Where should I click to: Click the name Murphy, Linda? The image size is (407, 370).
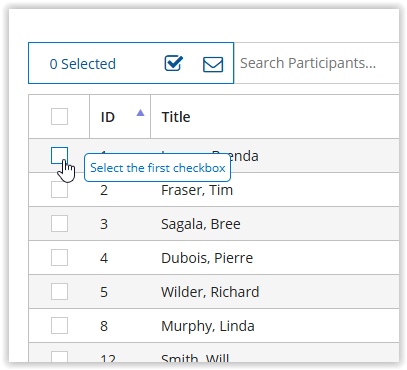pyautogui.click(x=208, y=326)
